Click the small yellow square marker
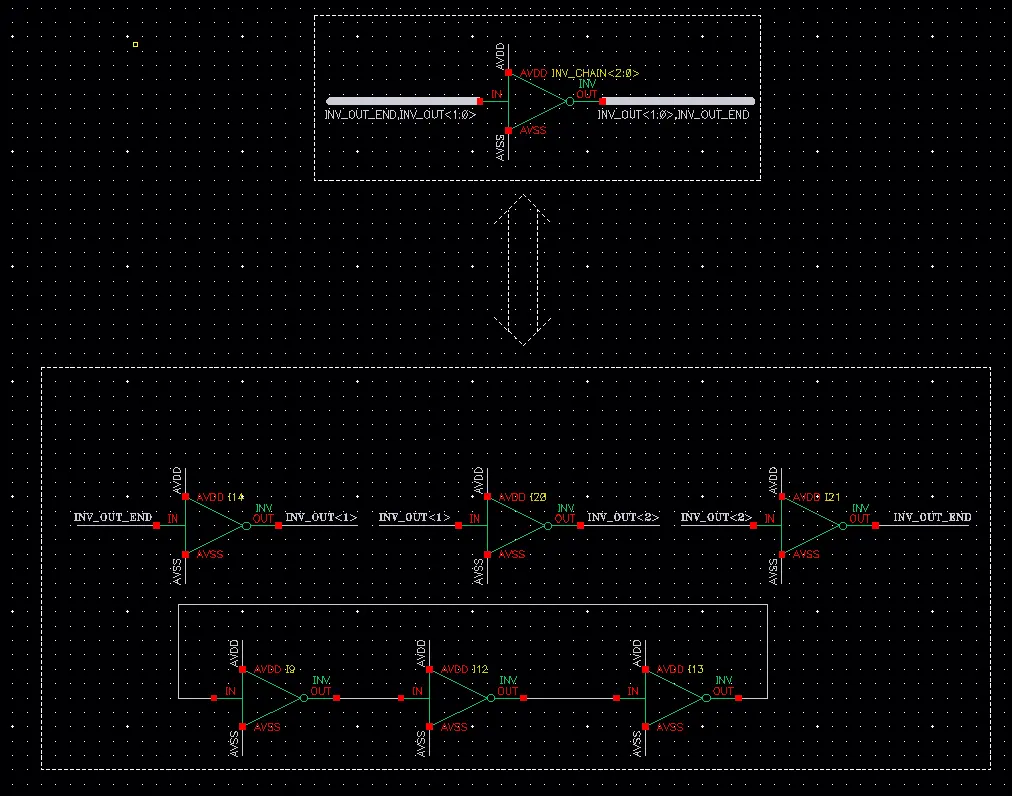 pyautogui.click(x=136, y=45)
